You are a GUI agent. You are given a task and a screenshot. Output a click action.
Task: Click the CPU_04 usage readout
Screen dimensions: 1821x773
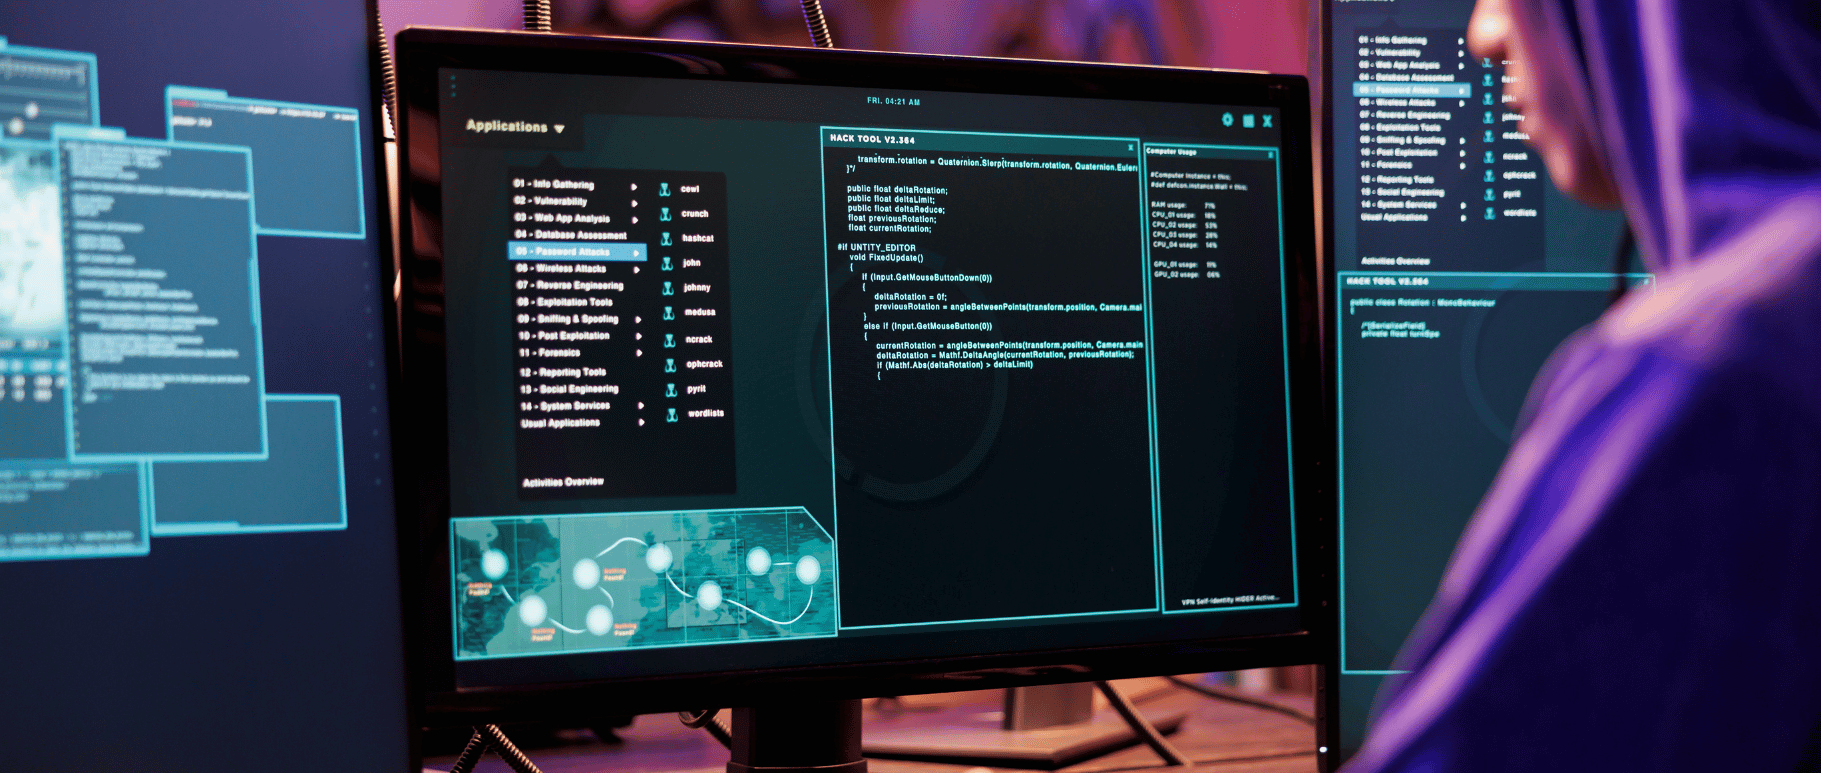(x=1185, y=245)
